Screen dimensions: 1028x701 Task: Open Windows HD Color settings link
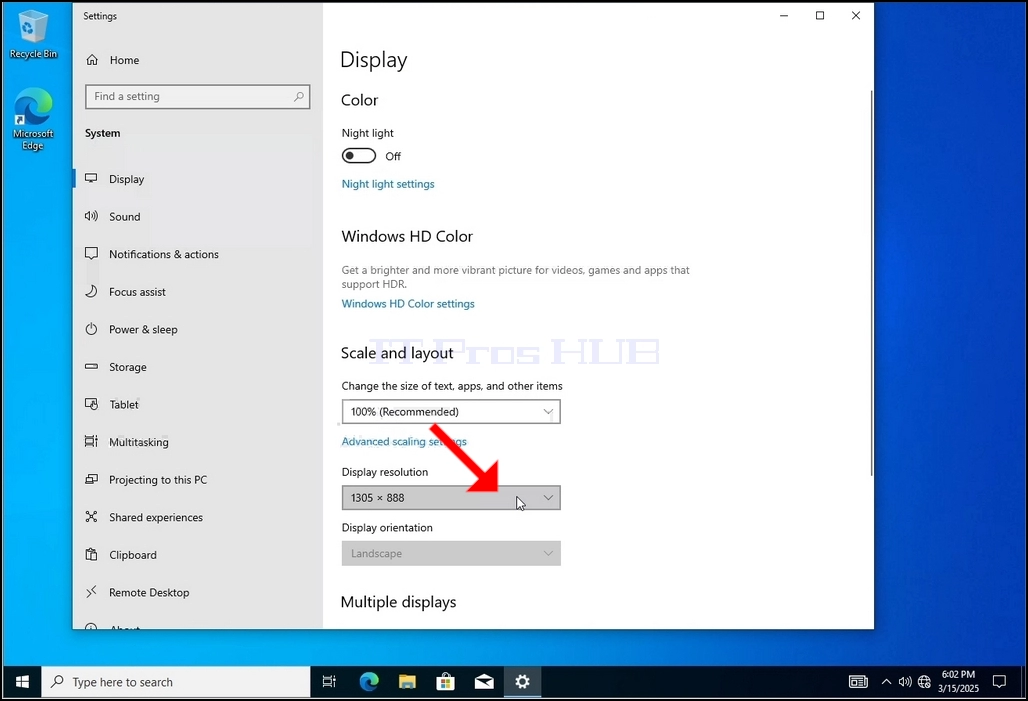[408, 304]
